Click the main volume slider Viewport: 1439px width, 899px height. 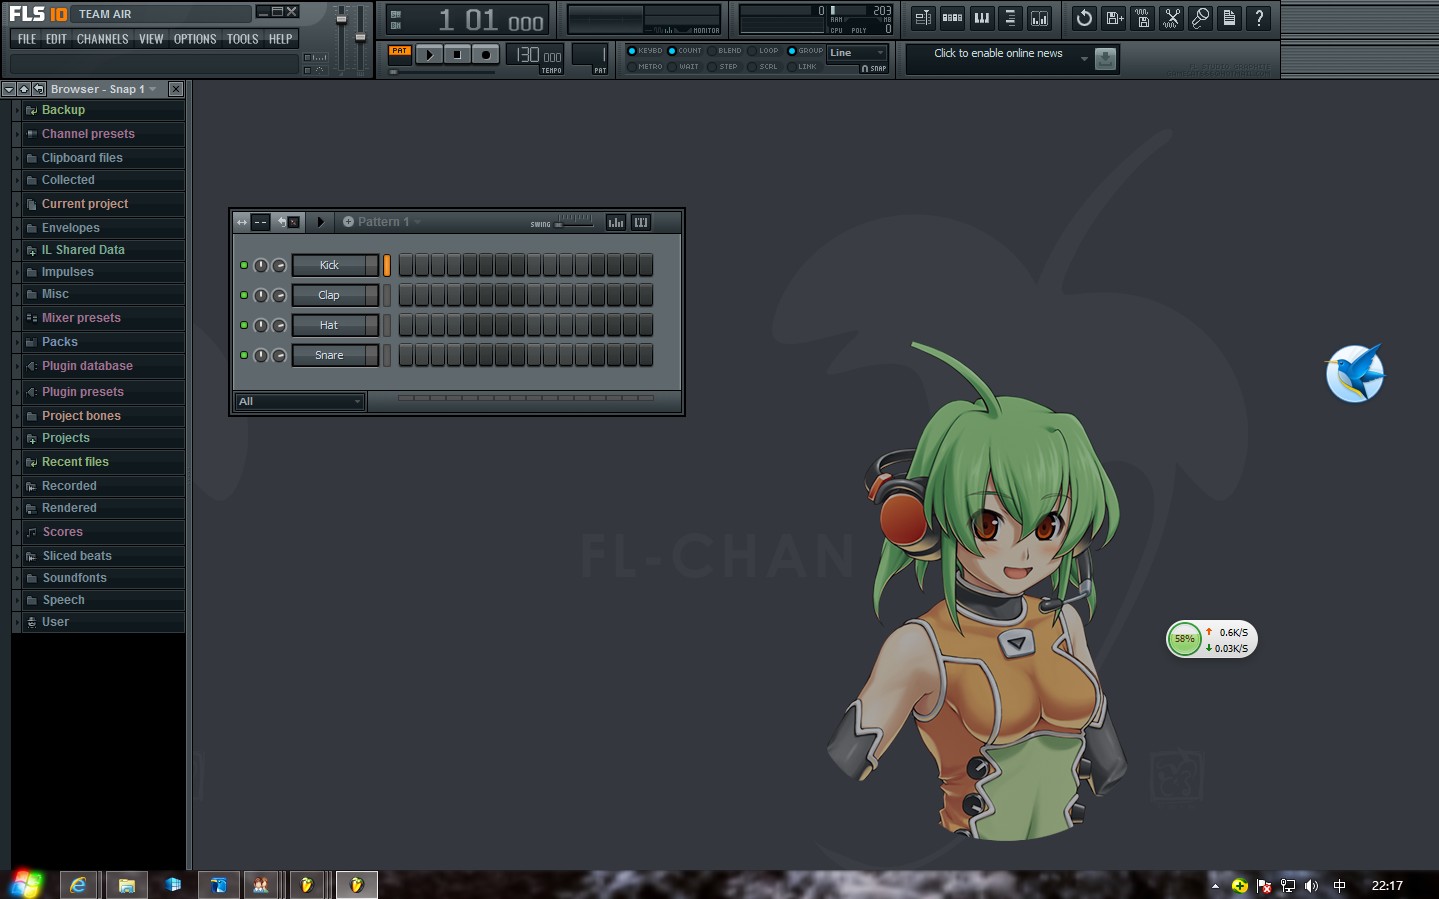(341, 40)
